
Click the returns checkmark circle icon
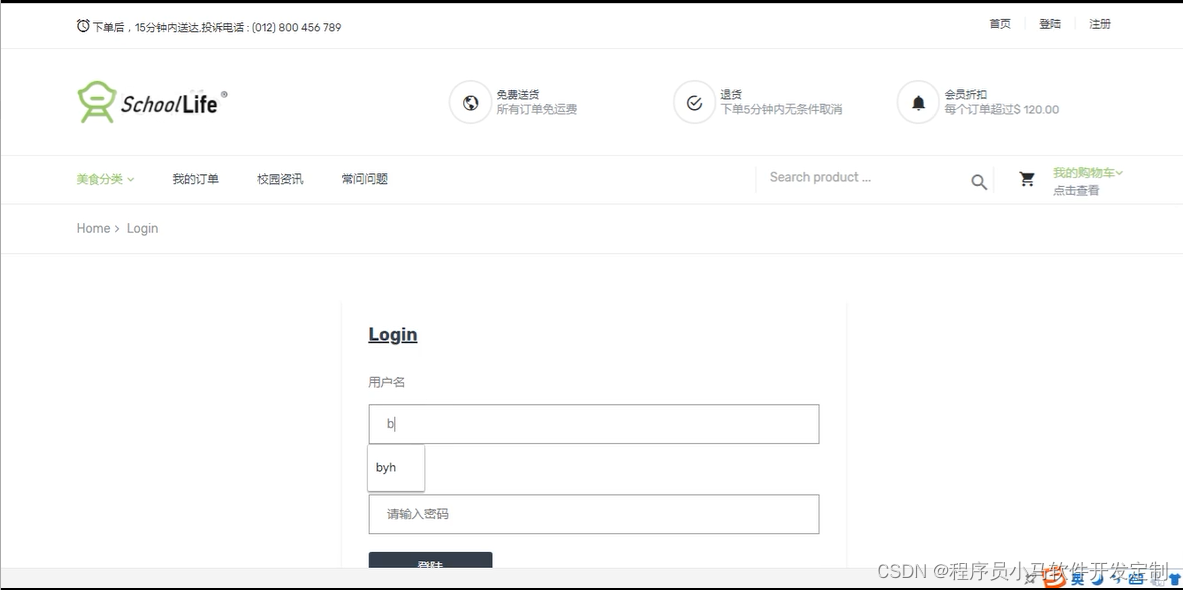(x=694, y=101)
